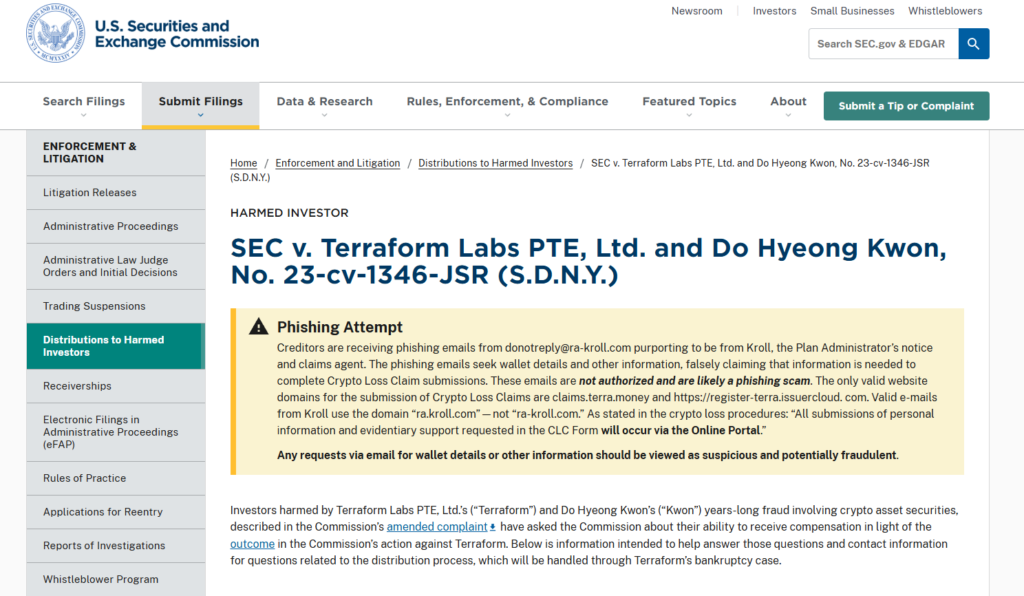This screenshot has width=1024, height=596.
Task: Click the Phishing Attempt heading
Action: (x=340, y=327)
